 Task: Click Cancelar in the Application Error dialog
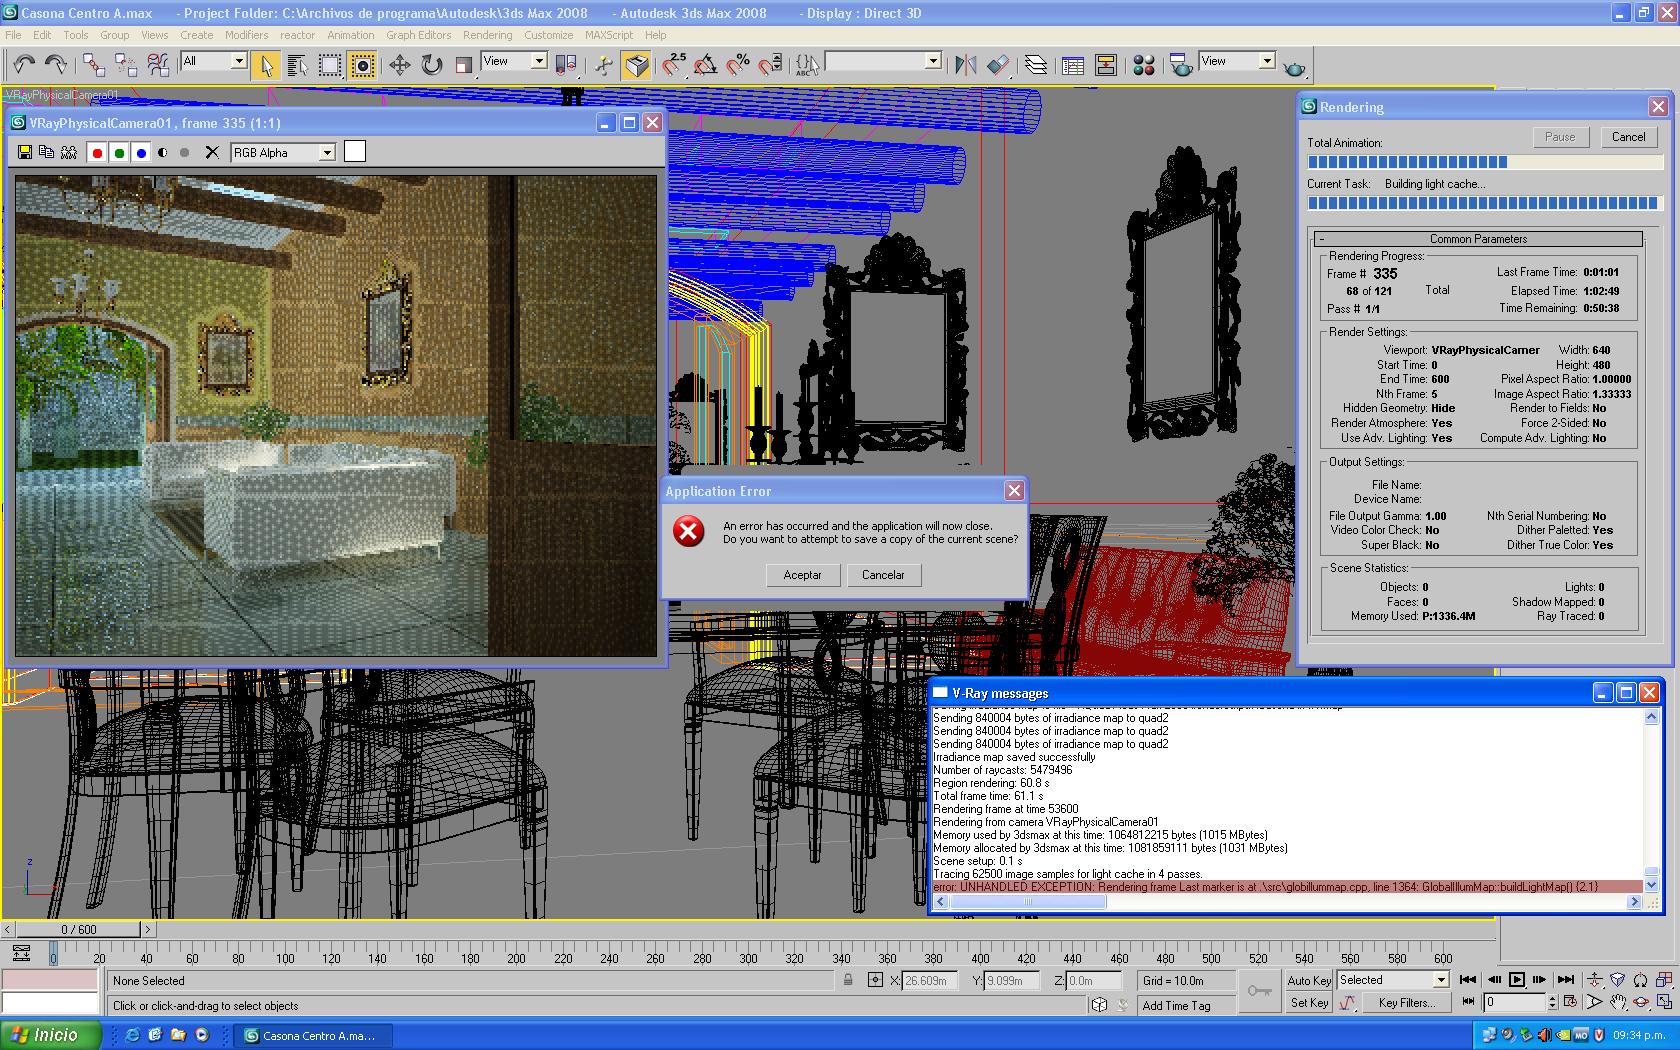coord(883,575)
